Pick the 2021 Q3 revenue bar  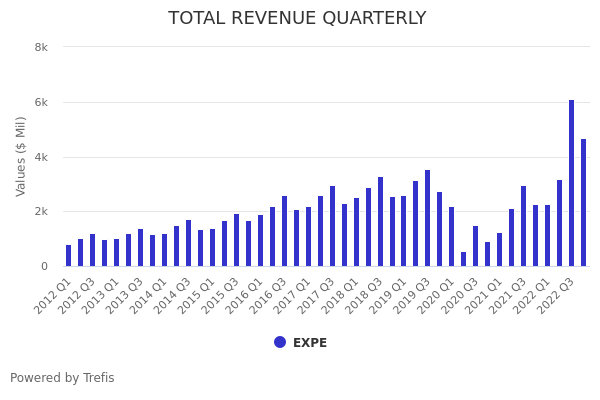(523, 226)
